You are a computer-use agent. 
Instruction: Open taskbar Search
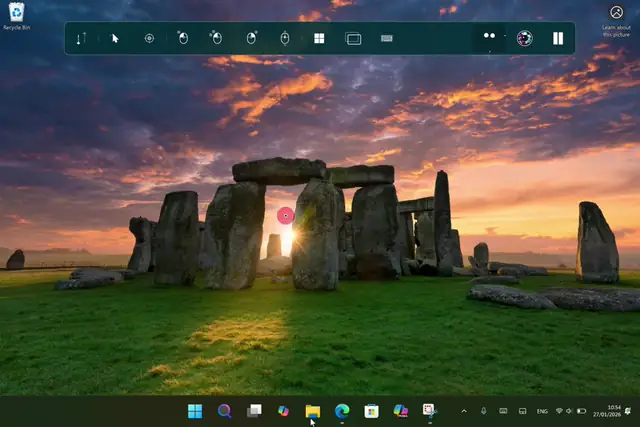coord(224,411)
